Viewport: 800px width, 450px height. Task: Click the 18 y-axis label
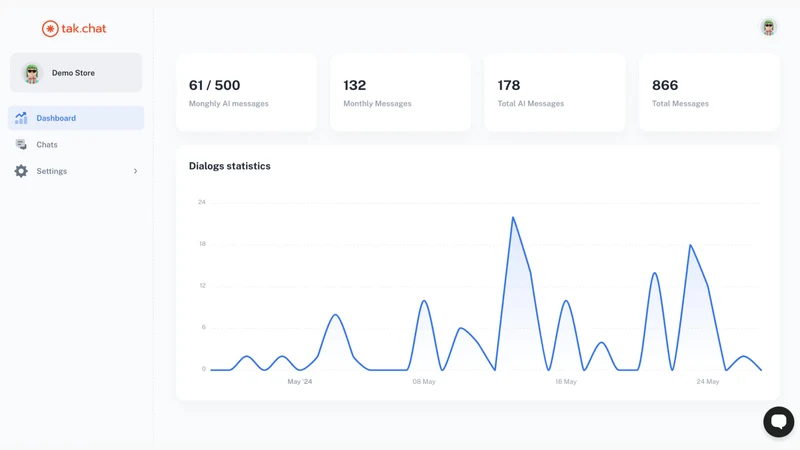click(x=202, y=244)
